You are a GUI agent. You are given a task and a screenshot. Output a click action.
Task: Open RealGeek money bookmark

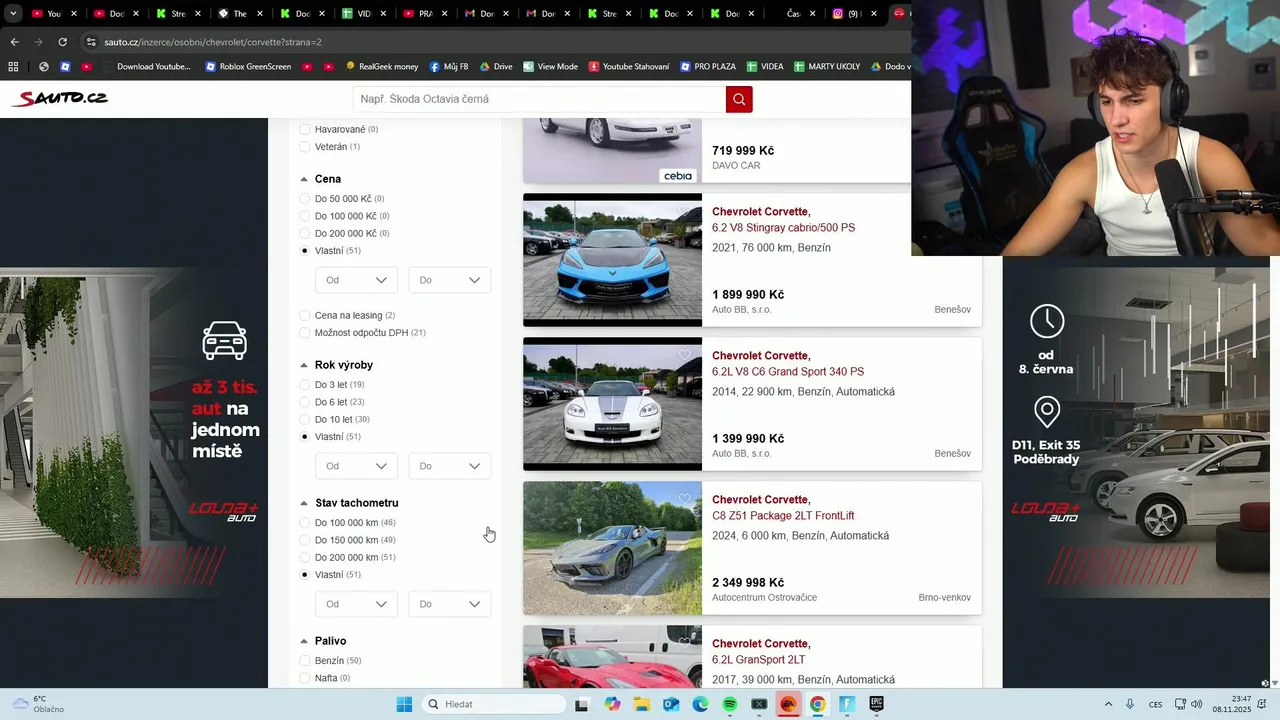382,66
